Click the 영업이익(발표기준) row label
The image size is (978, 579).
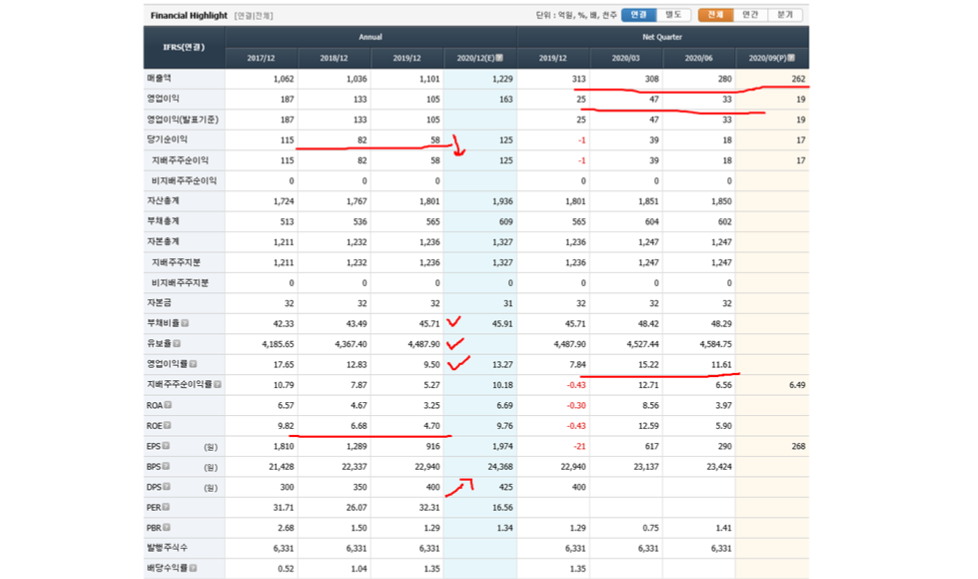point(183,119)
